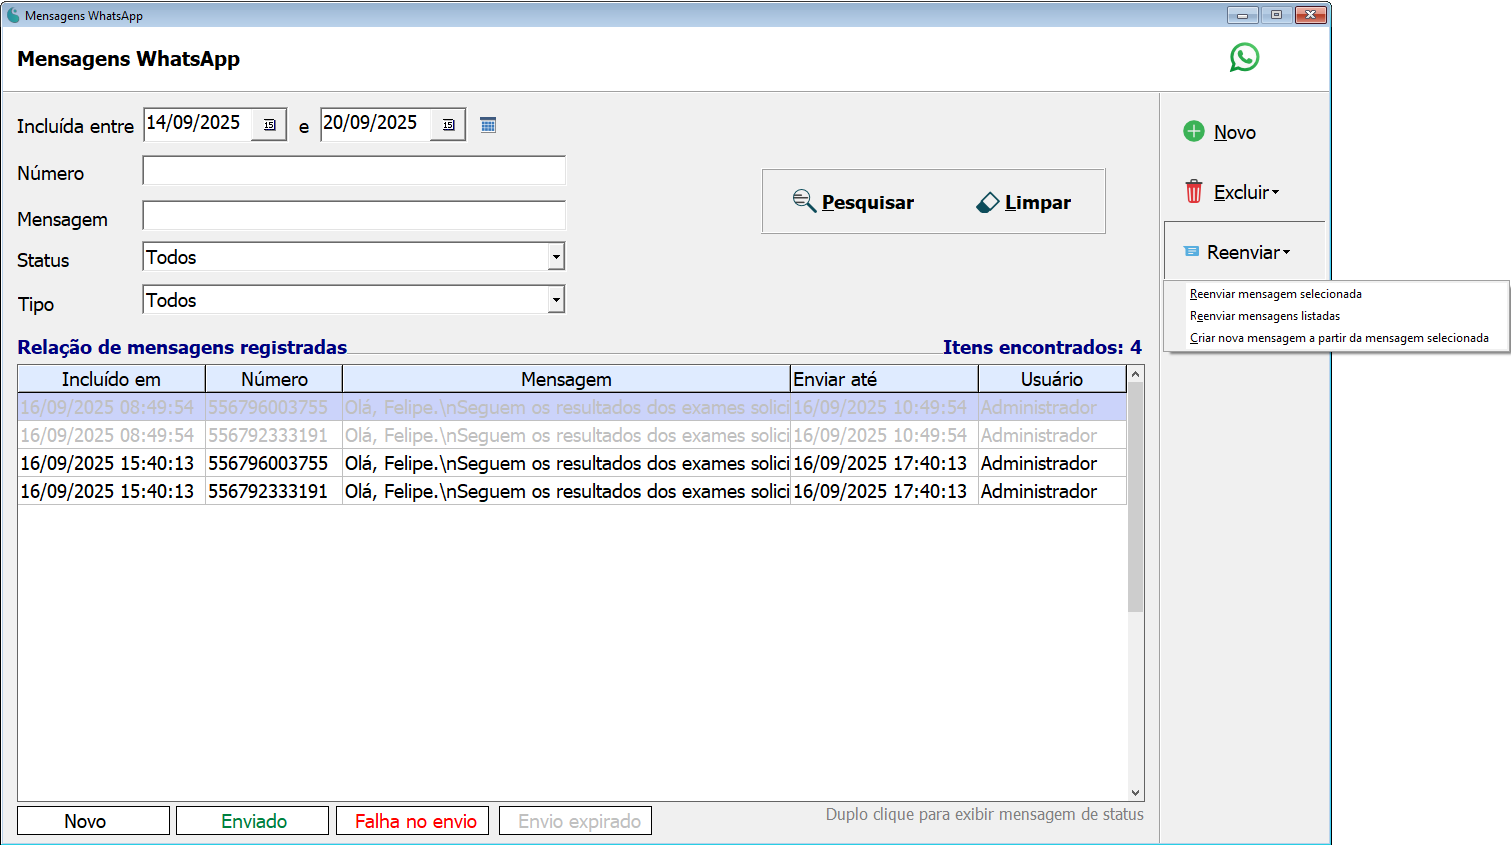Close the Mensagens WhatsApp window
1511x845 pixels.
click(1311, 15)
